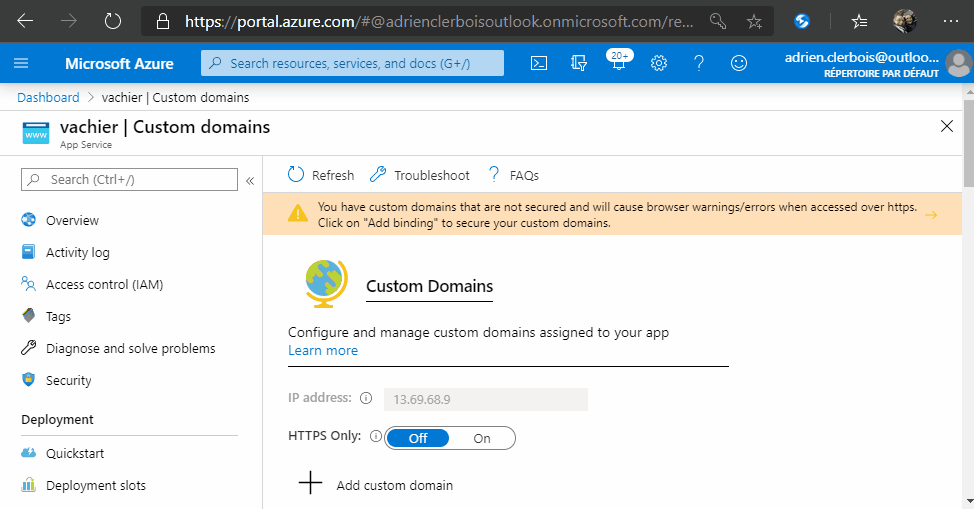Open Directory and subscription filter icon
974x509 pixels.
(x=578, y=63)
